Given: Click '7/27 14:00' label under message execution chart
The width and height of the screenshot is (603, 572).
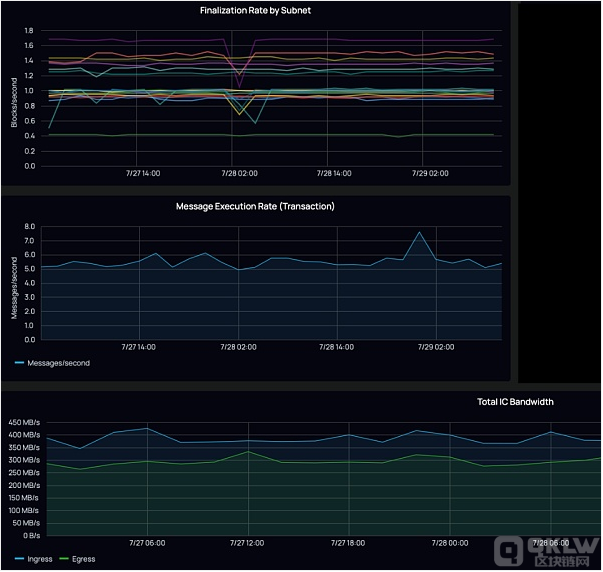Looking at the screenshot, I should click(138, 347).
